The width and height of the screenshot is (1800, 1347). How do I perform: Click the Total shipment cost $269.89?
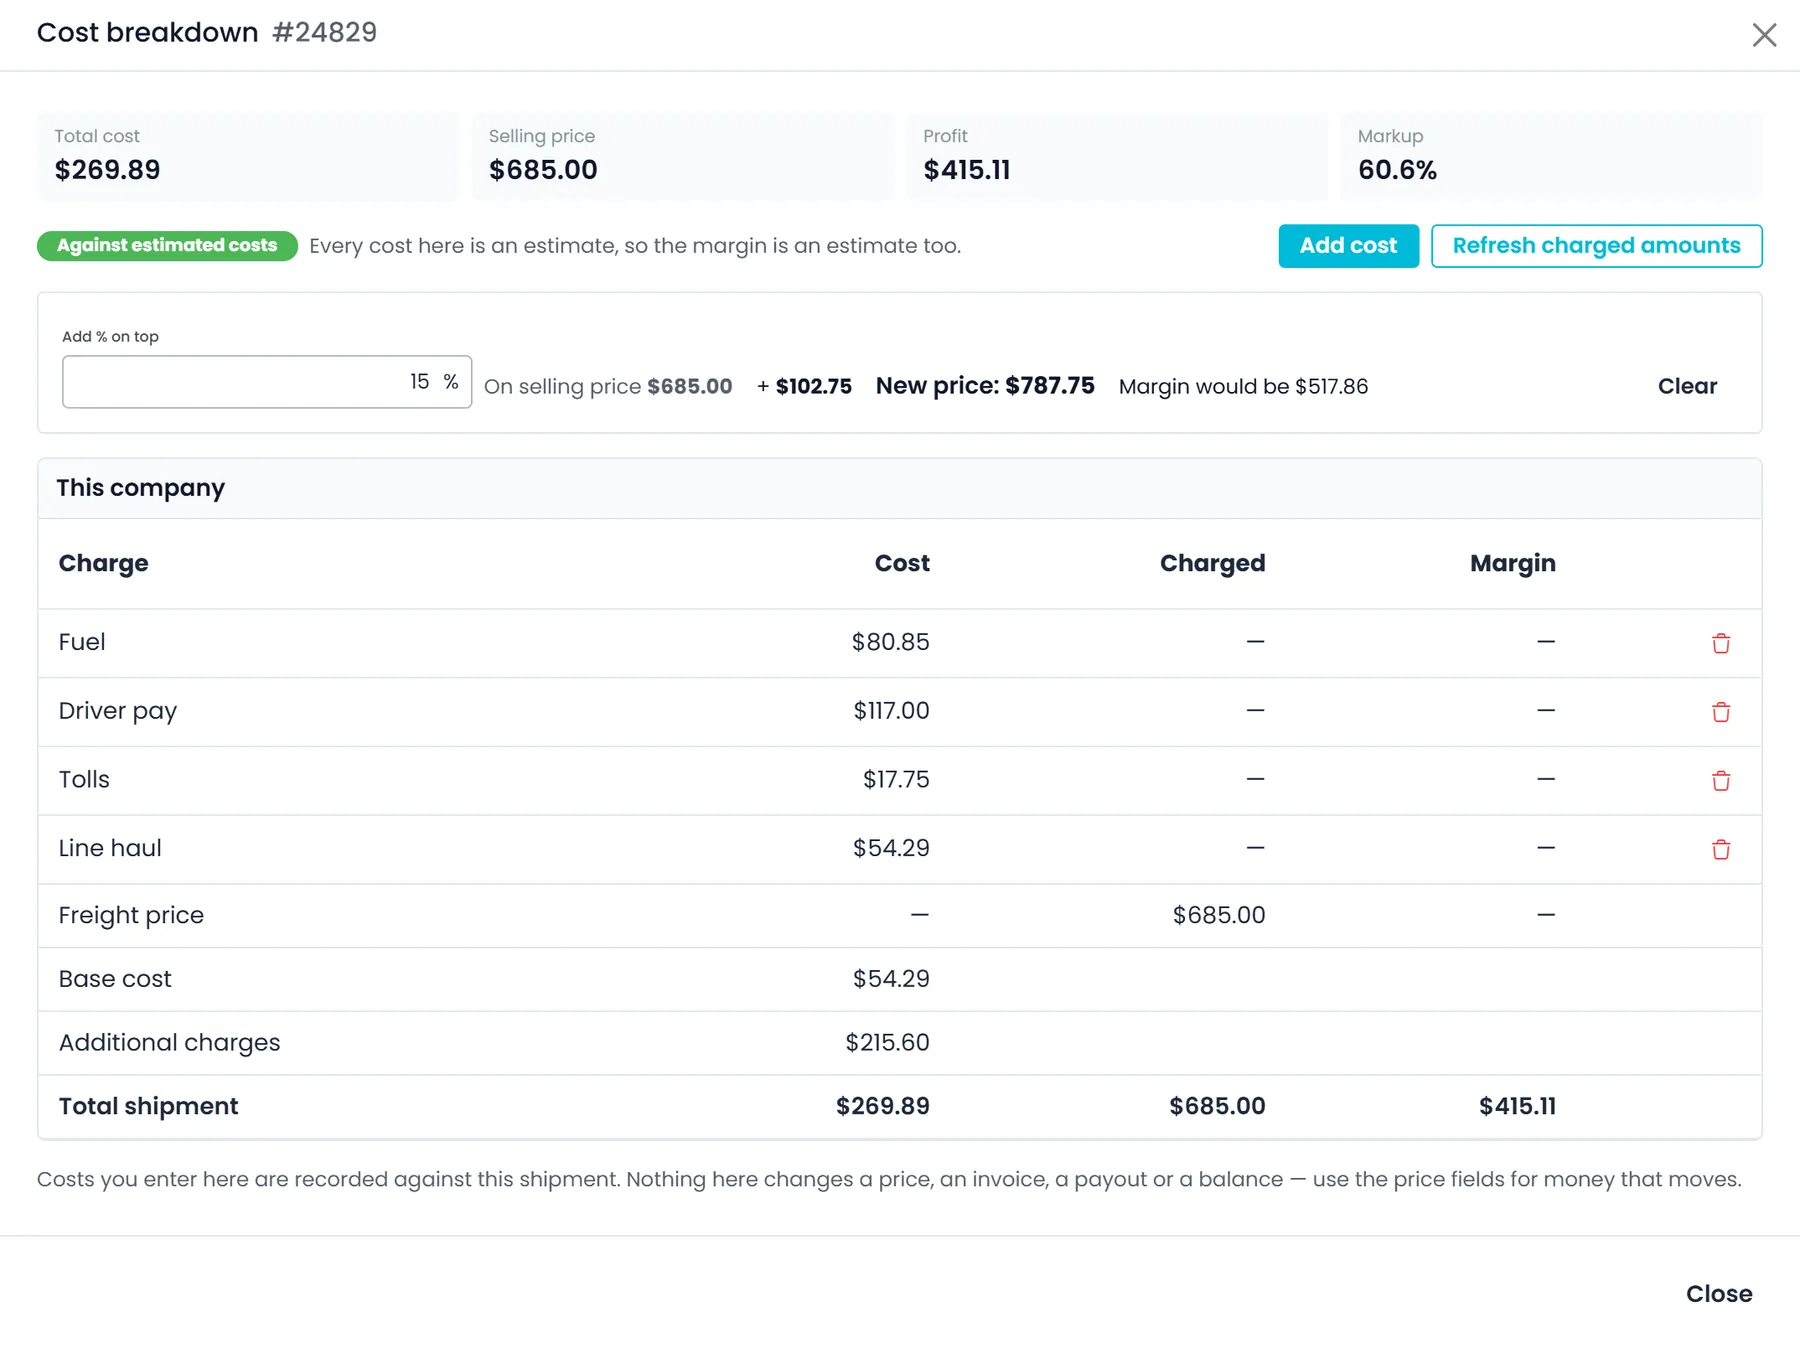pos(883,1107)
